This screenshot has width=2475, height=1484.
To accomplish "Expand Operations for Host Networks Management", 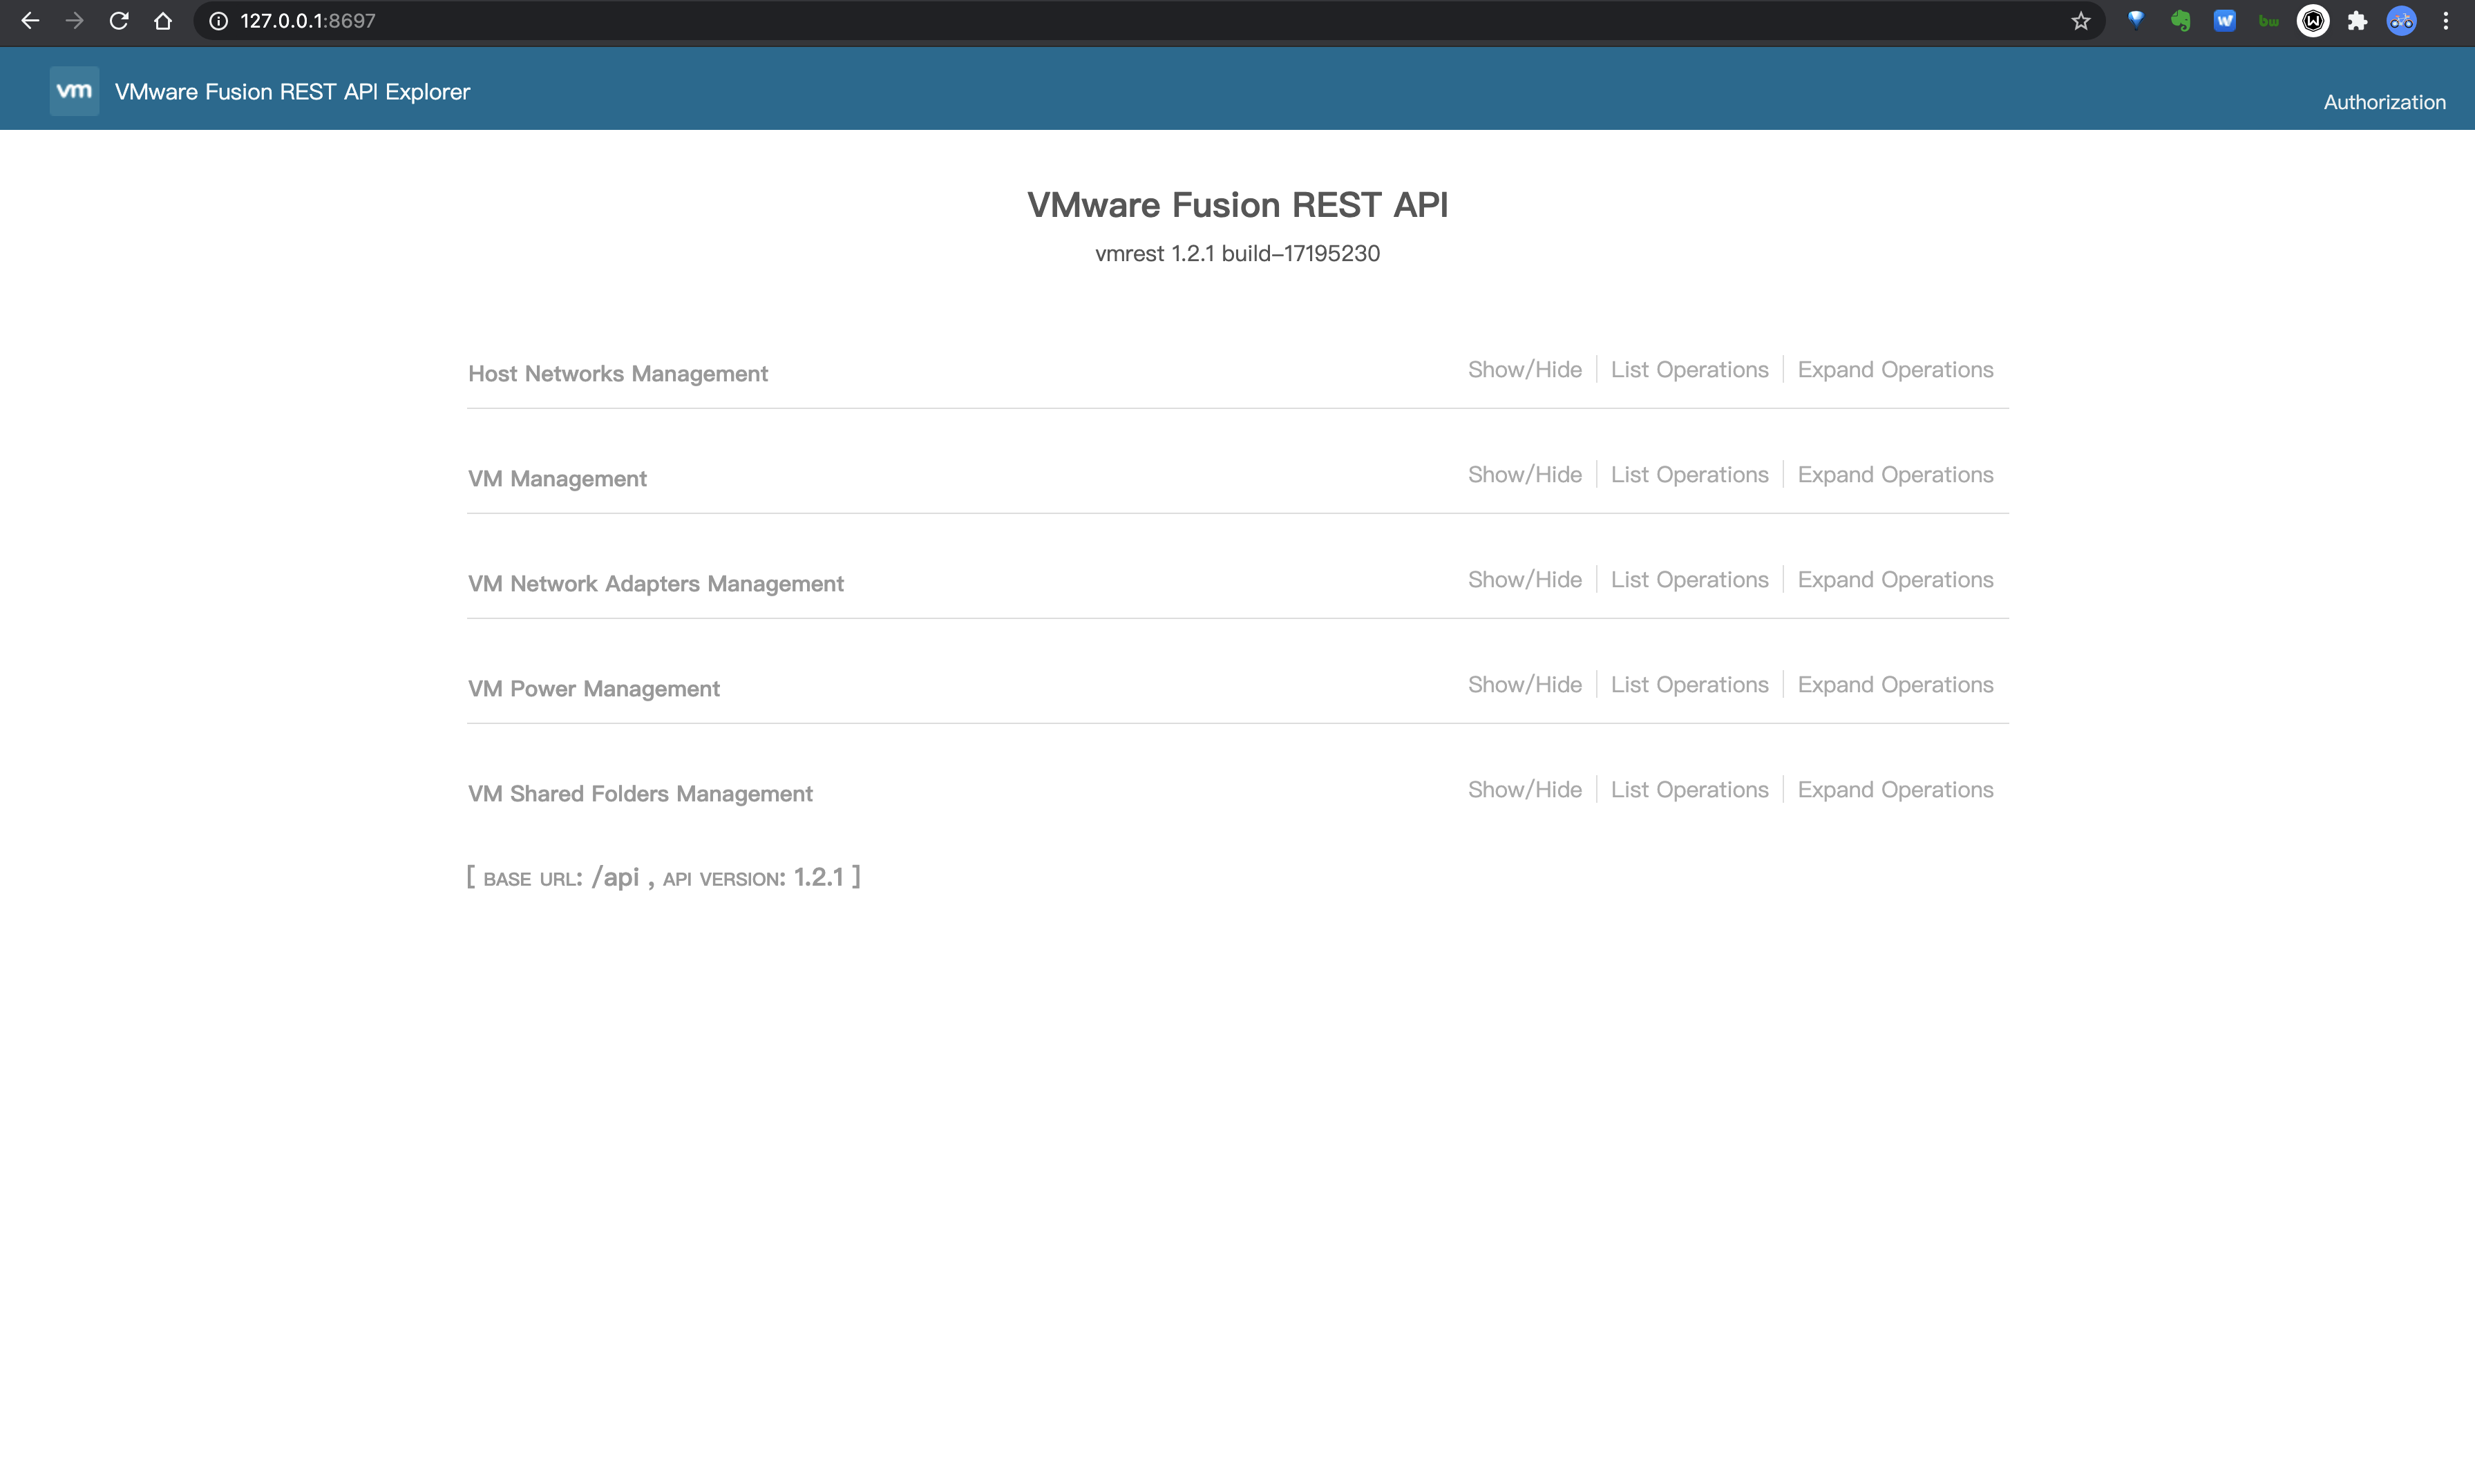I will point(1895,369).
